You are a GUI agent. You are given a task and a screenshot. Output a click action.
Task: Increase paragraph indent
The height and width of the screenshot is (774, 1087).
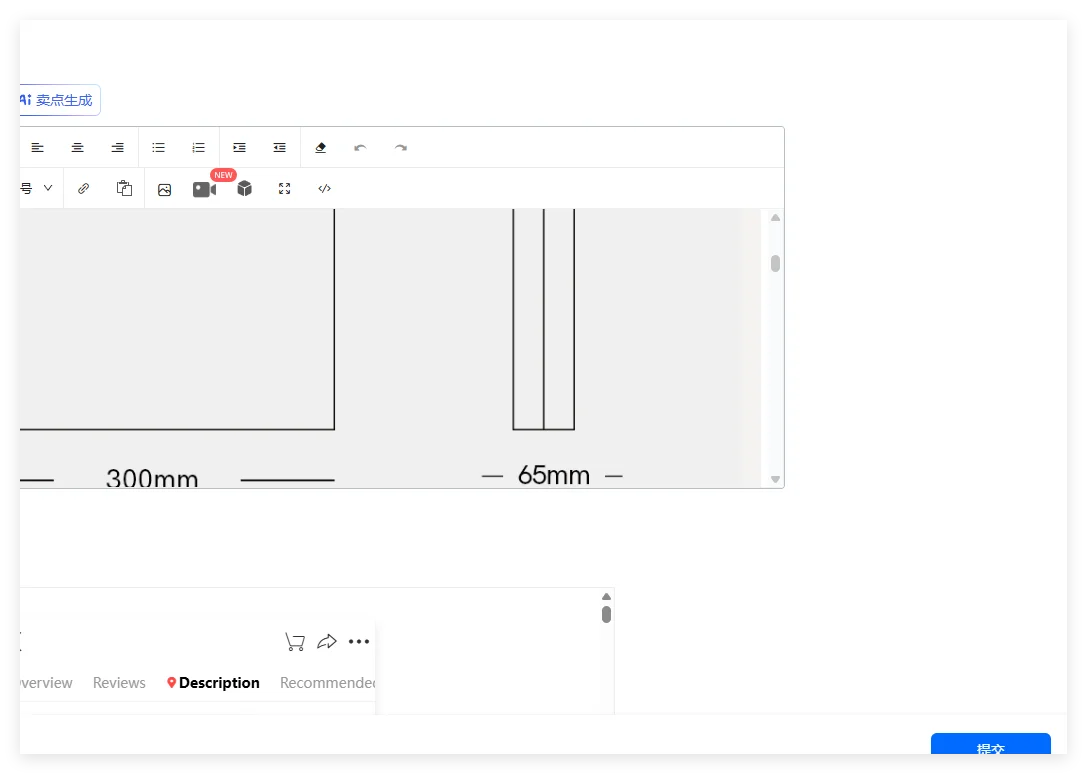[x=239, y=148]
